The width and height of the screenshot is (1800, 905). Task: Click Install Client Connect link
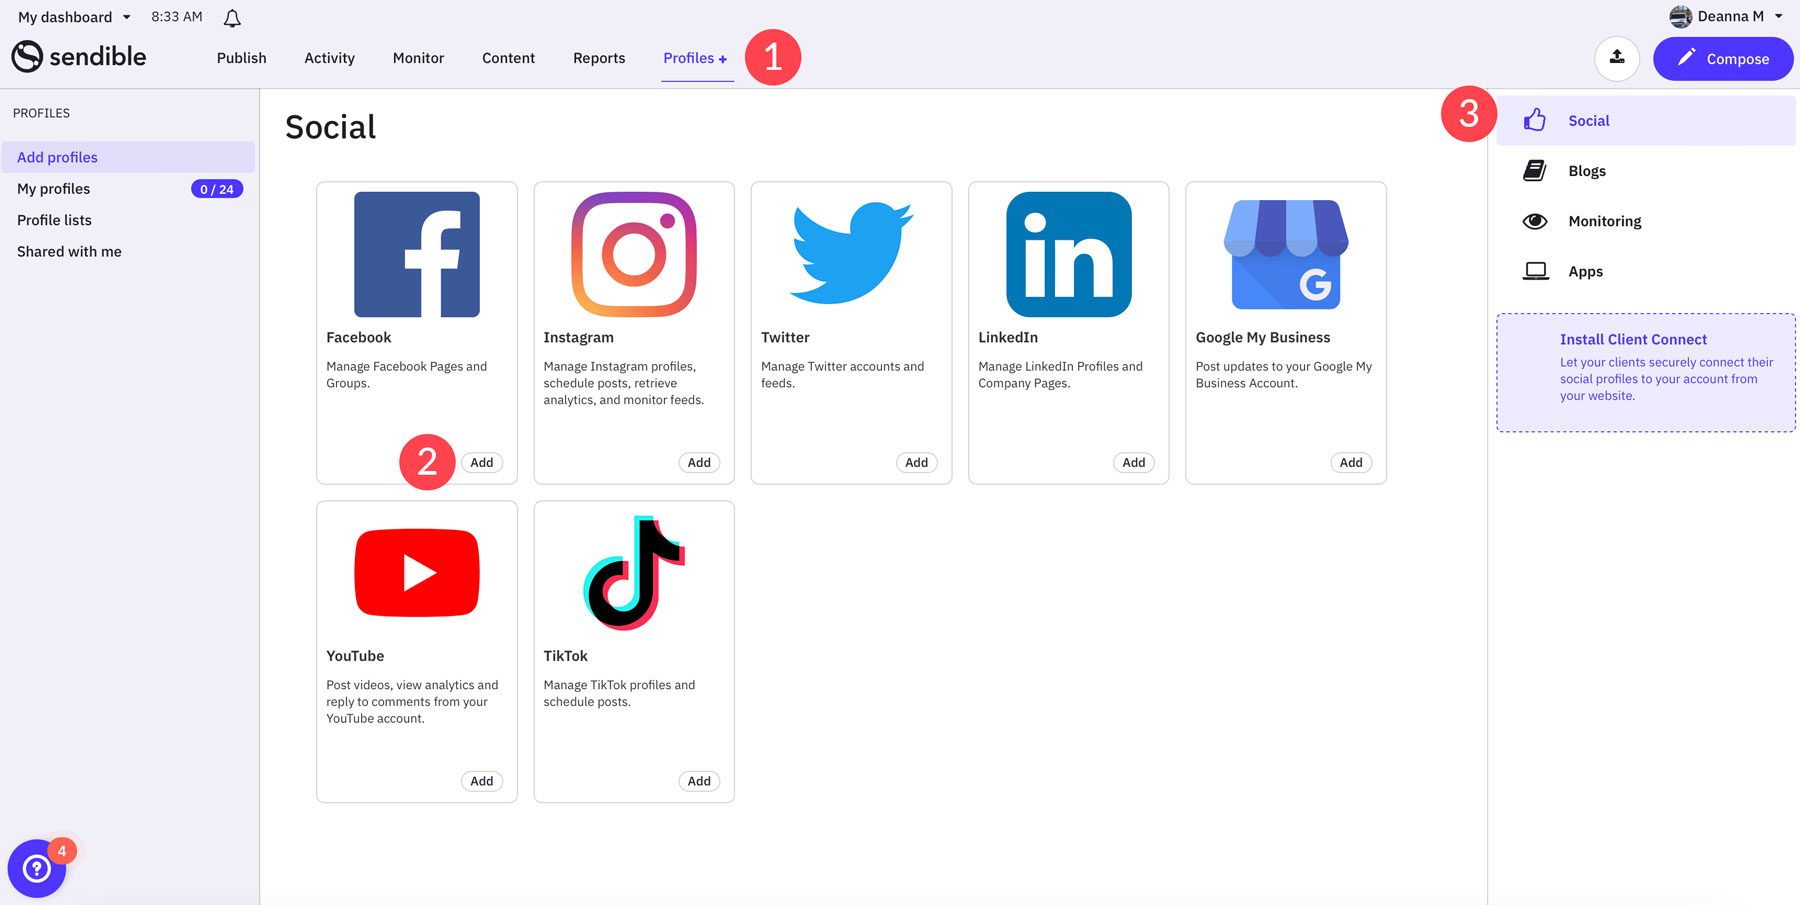tap(1632, 339)
